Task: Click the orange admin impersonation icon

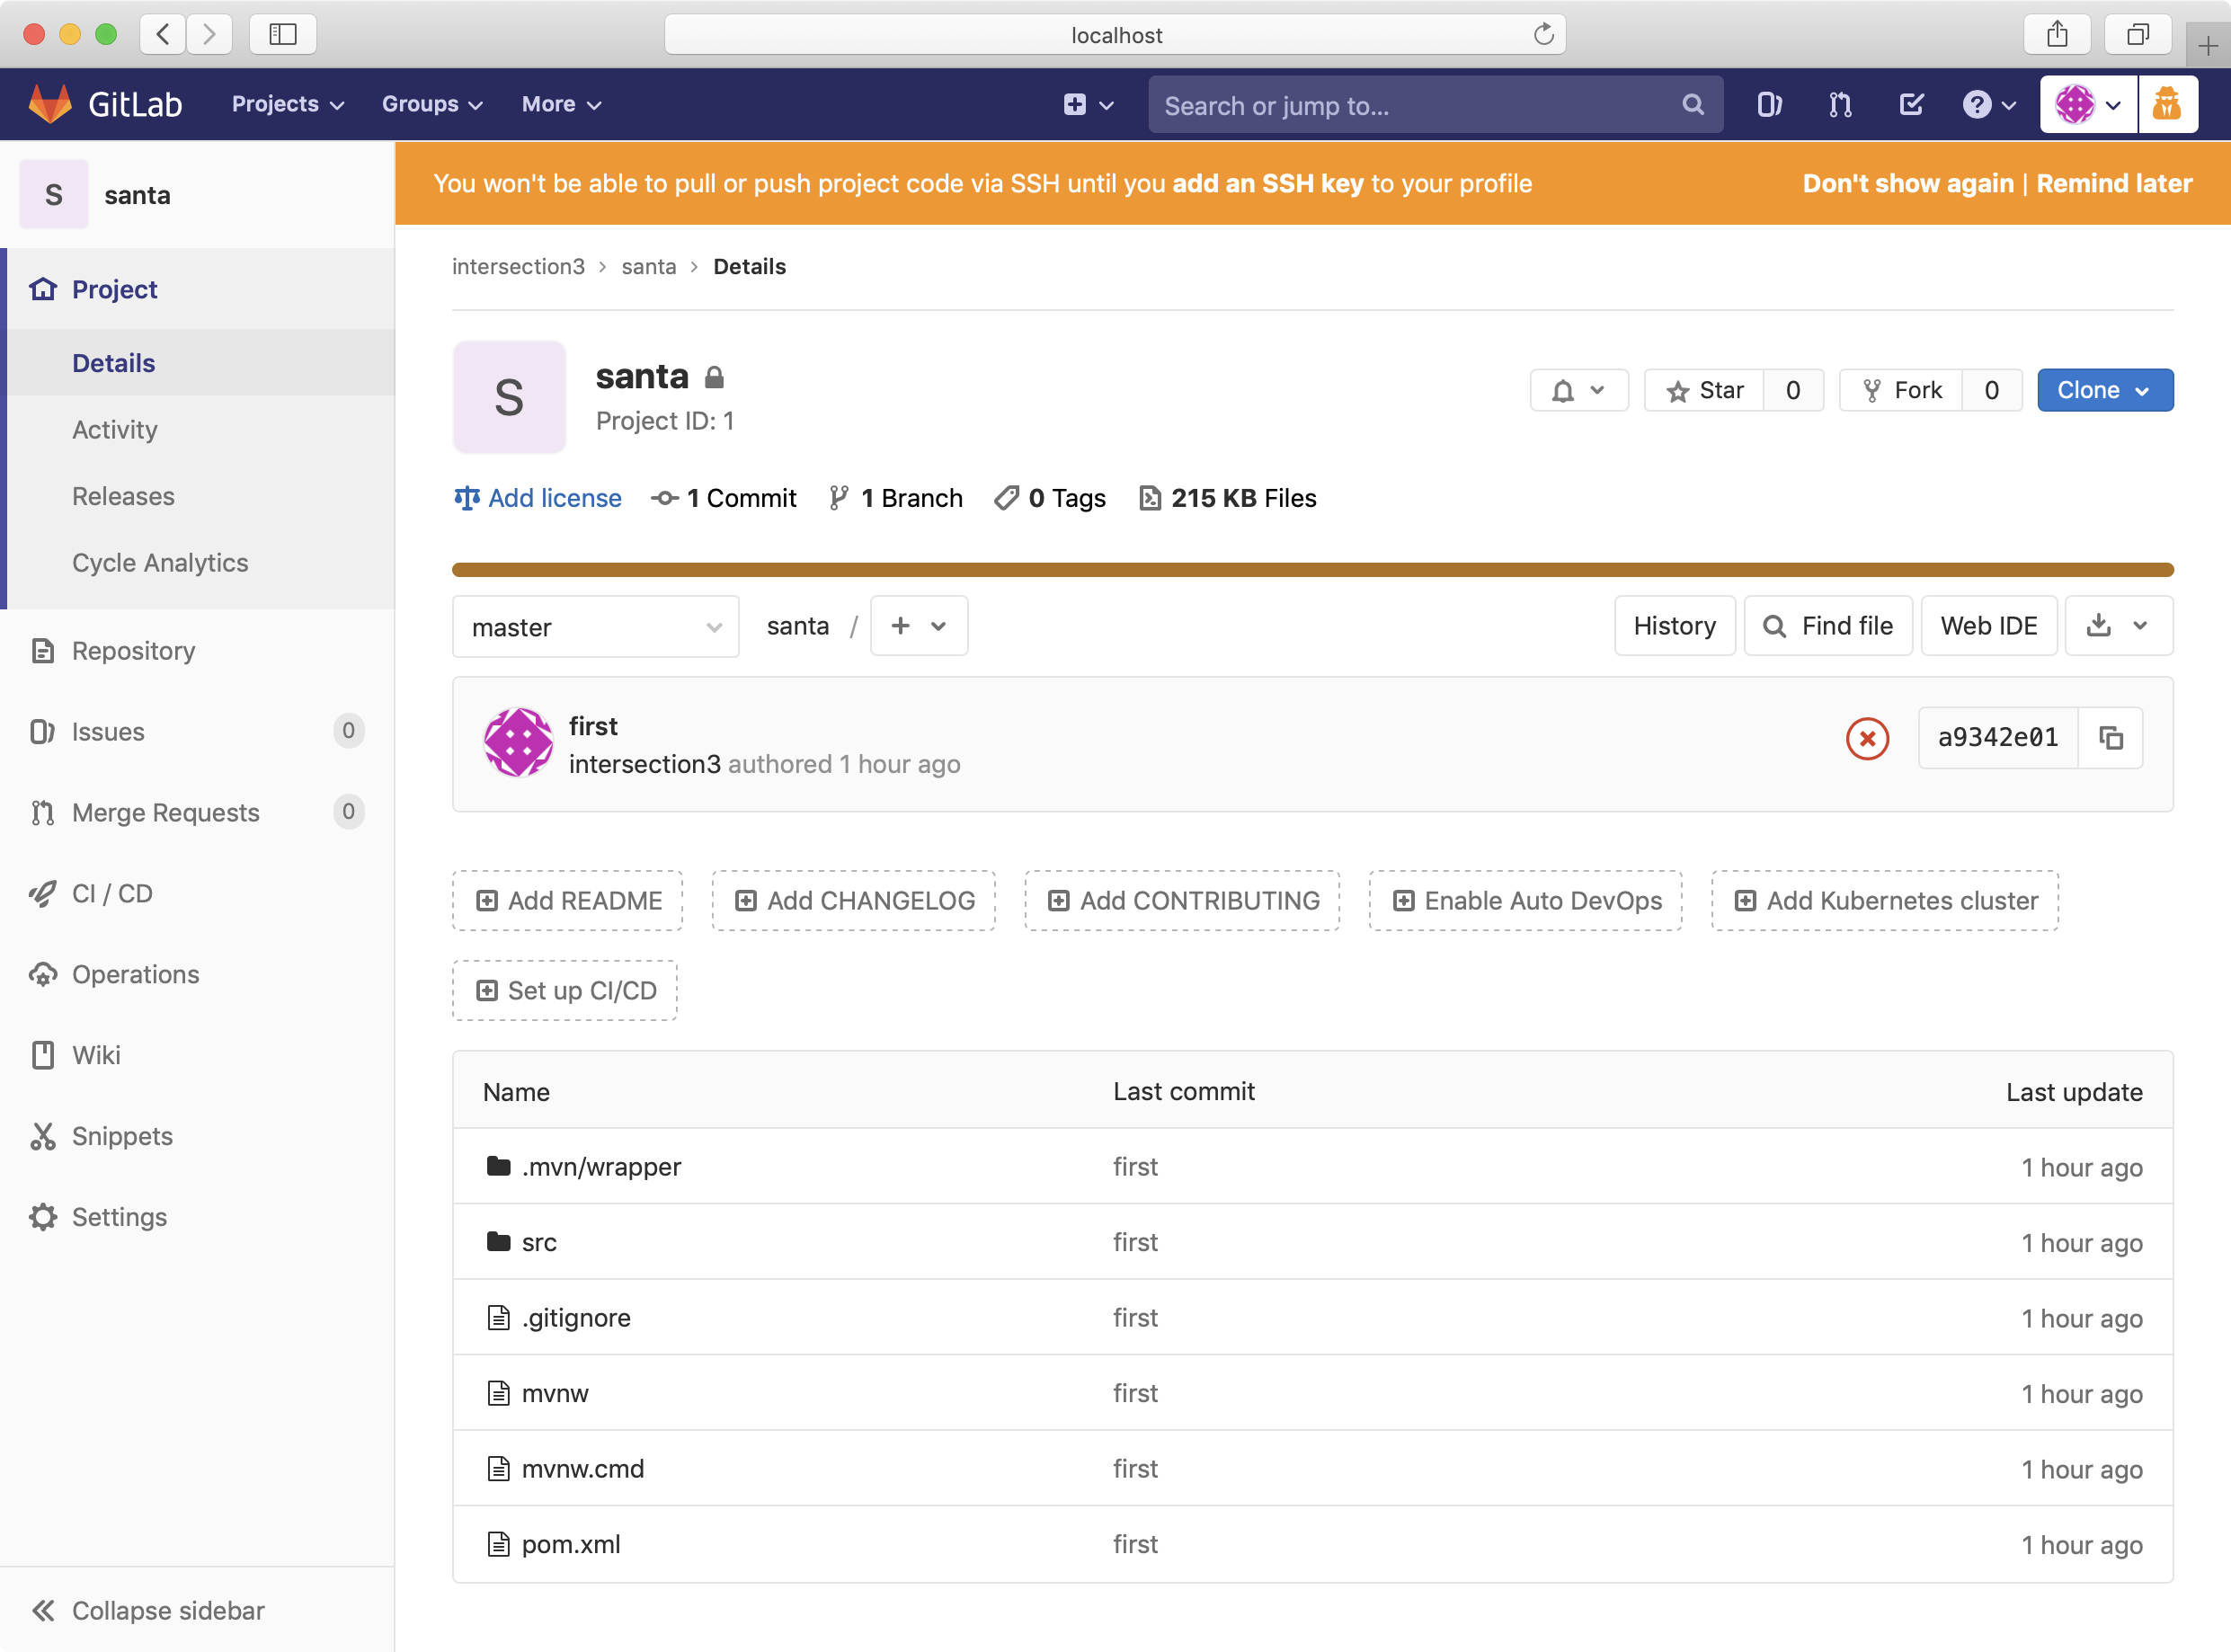Action: pyautogui.click(x=2167, y=104)
